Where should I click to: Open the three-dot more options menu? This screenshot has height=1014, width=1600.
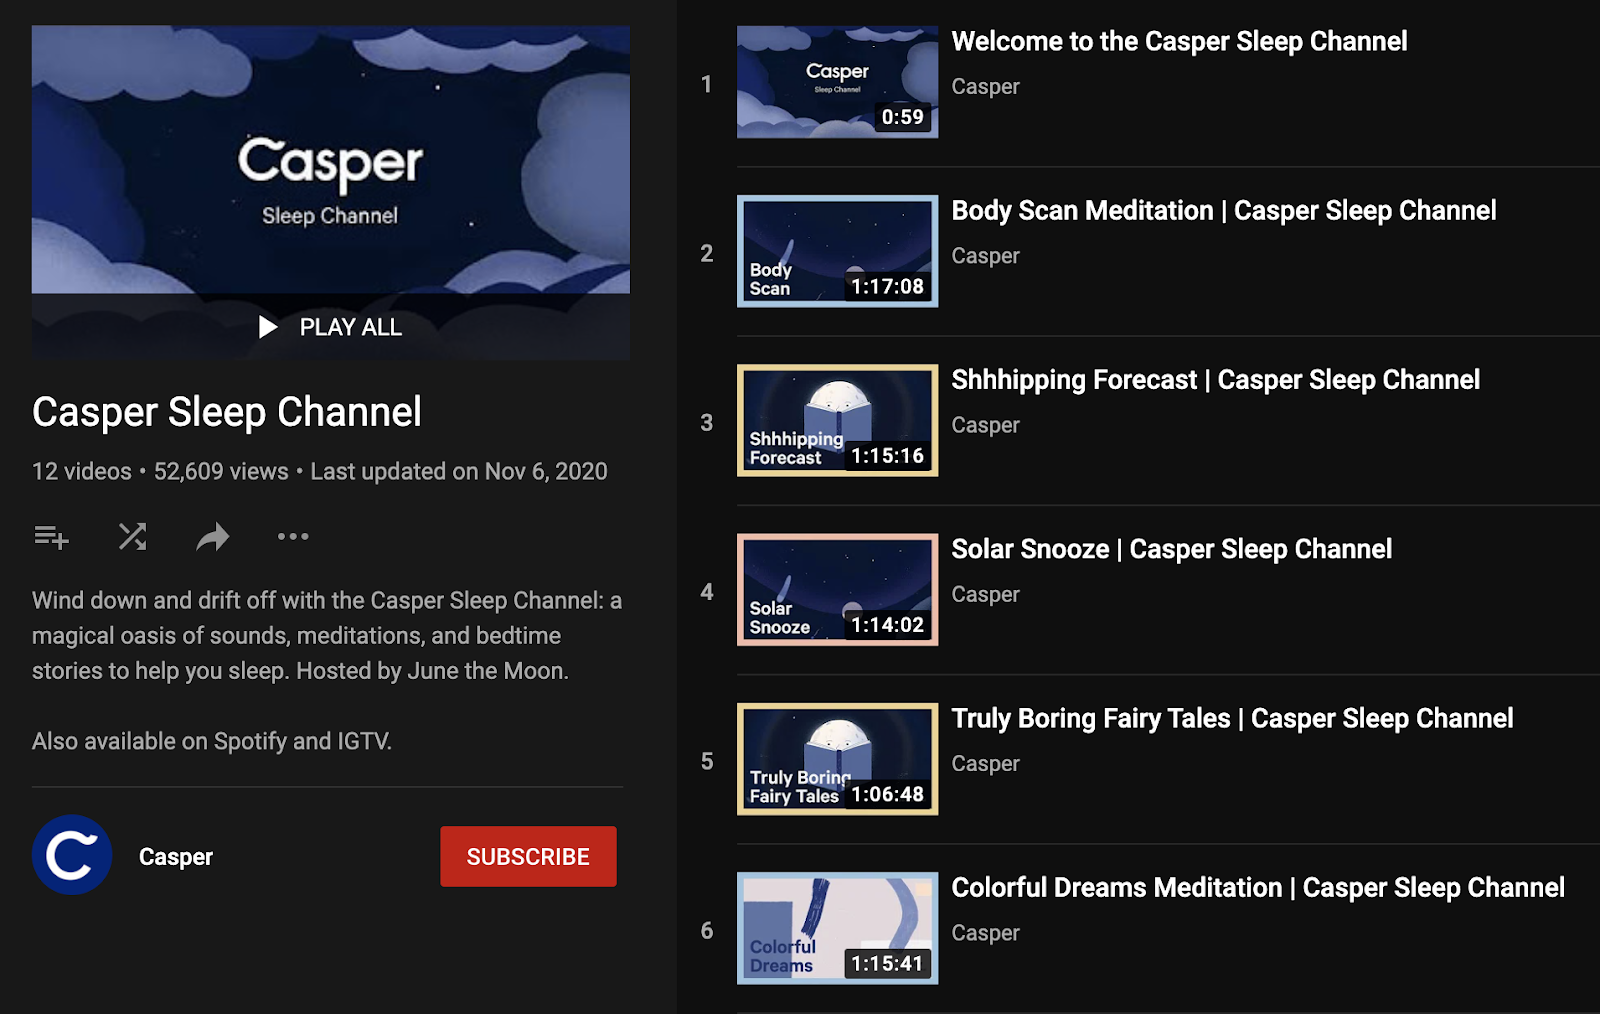(x=293, y=537)
